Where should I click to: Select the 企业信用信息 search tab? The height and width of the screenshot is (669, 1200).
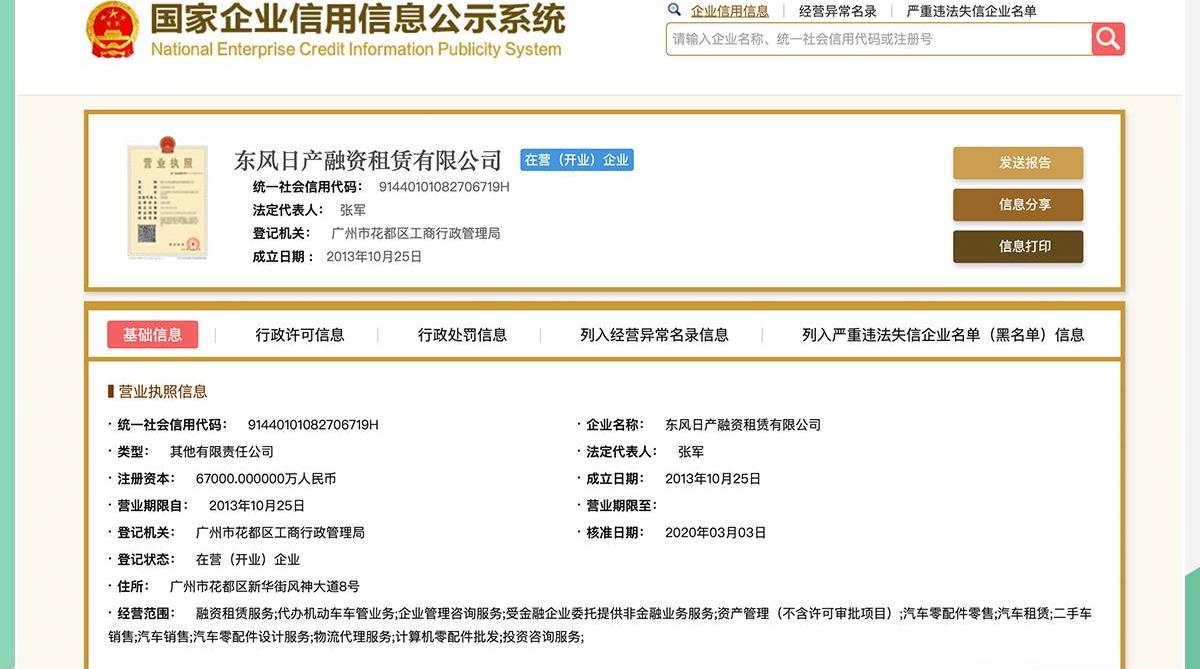(x=730, y=11)
